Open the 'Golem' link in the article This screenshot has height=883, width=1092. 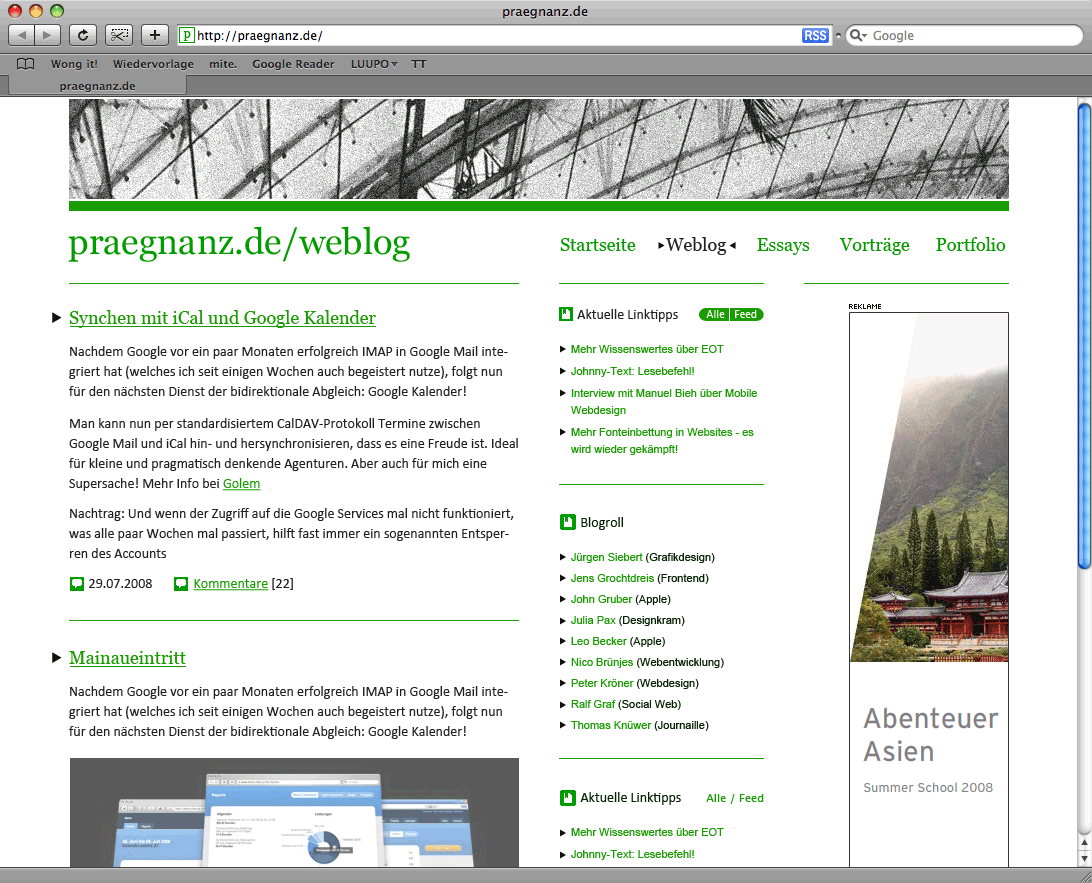(x=241, y=484)
